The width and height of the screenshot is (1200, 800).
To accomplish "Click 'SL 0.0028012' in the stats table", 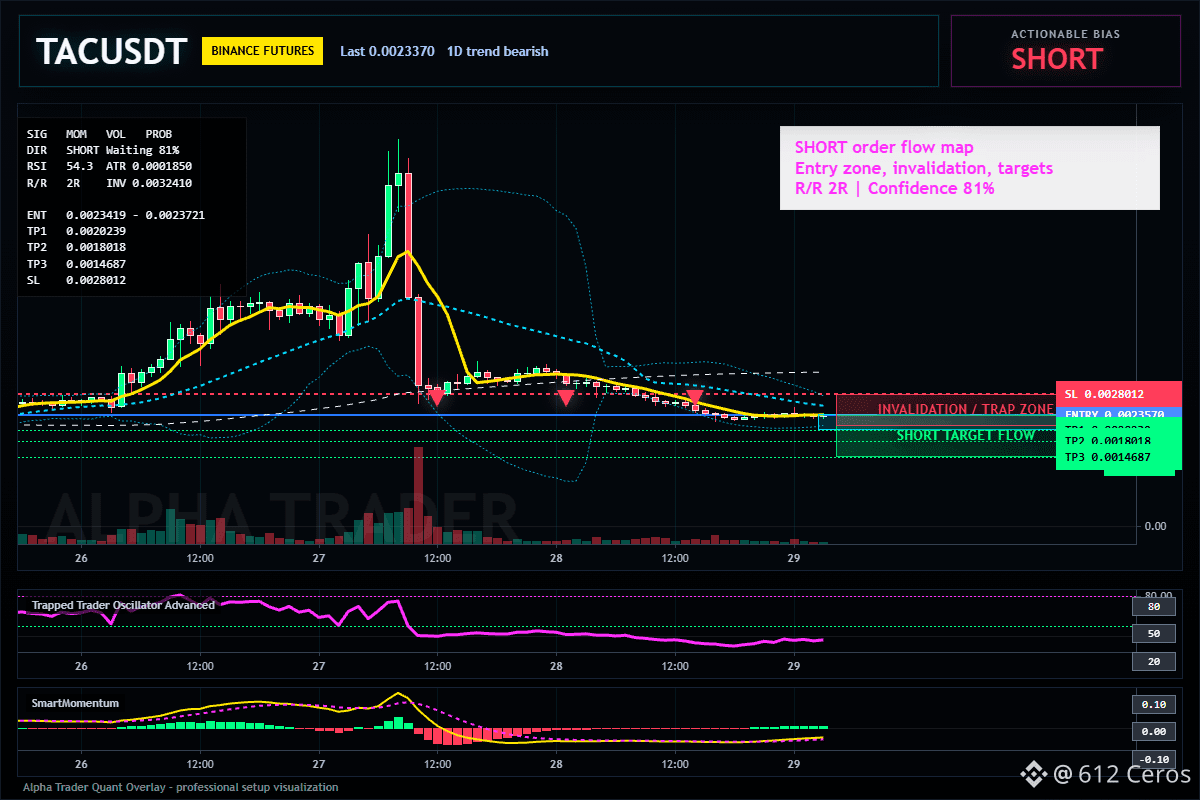I will 77,280.
